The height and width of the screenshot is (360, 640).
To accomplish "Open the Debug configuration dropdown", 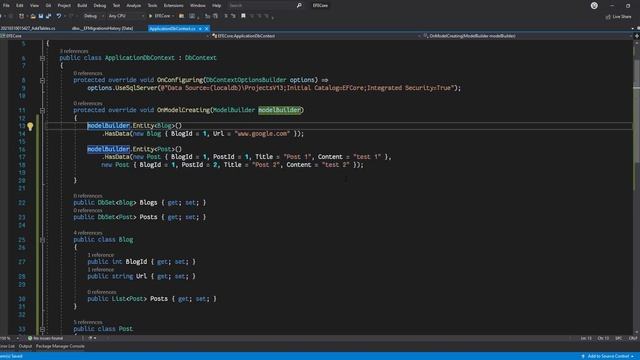I will pyautogui.click(x=93, y=16).
